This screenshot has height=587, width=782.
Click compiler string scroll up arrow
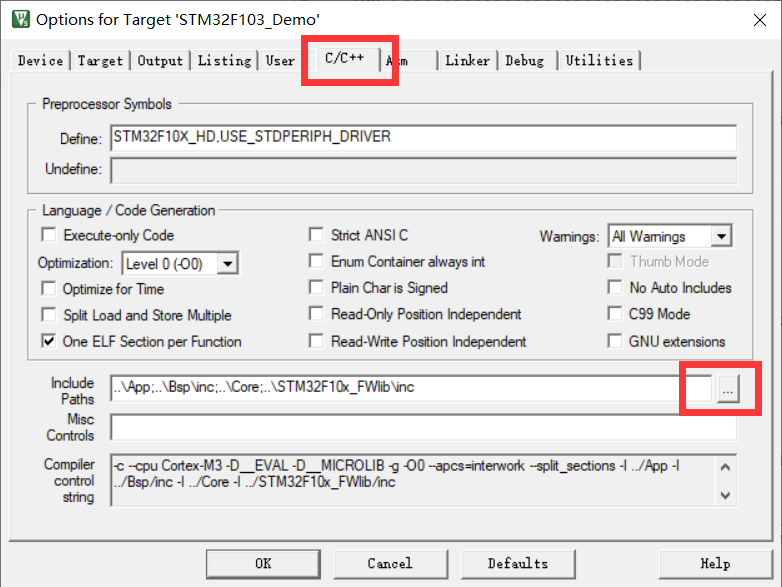(726, 467)
